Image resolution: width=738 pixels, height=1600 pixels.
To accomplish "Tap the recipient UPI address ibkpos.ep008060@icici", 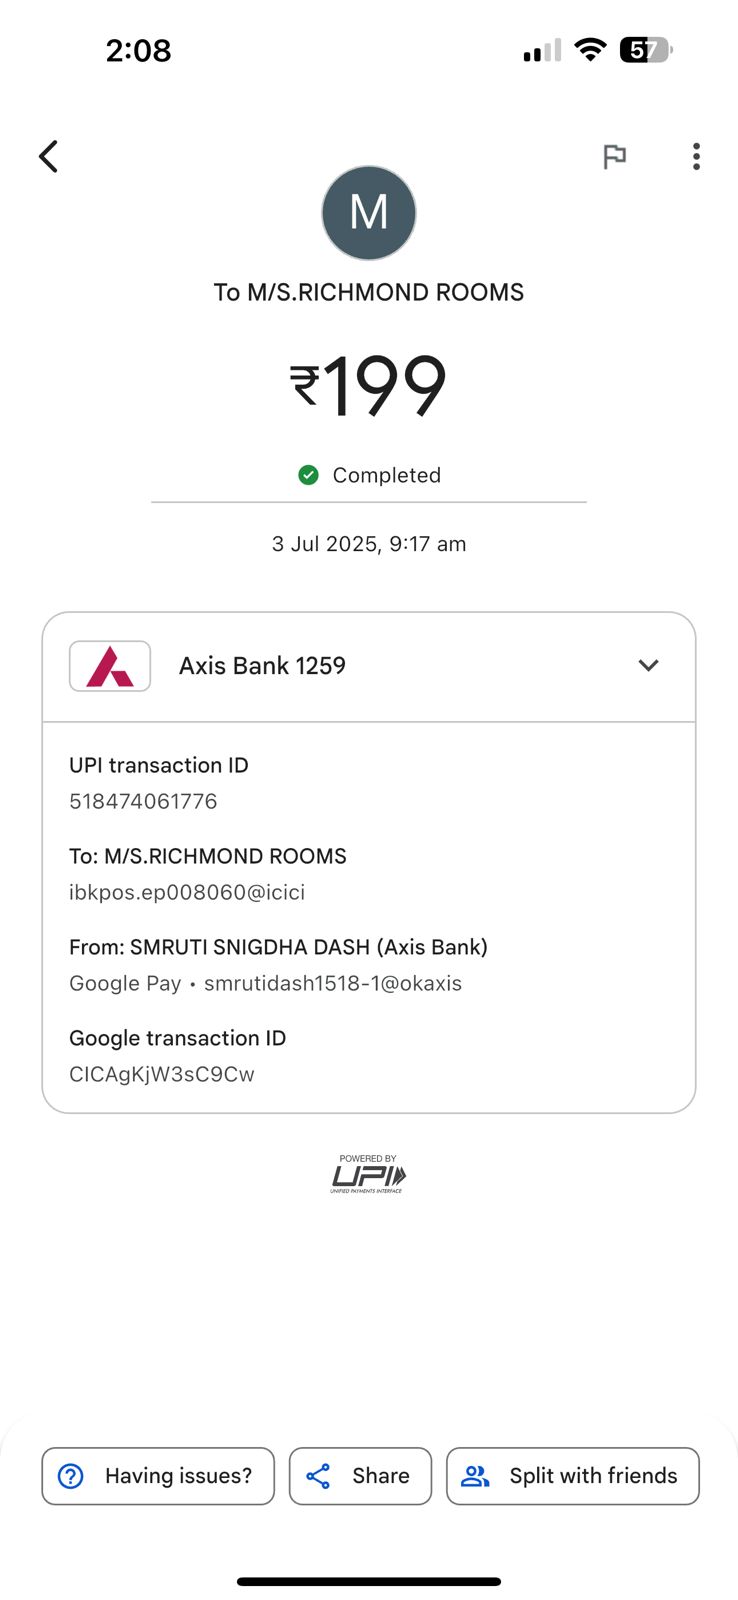I will (187, 892).
